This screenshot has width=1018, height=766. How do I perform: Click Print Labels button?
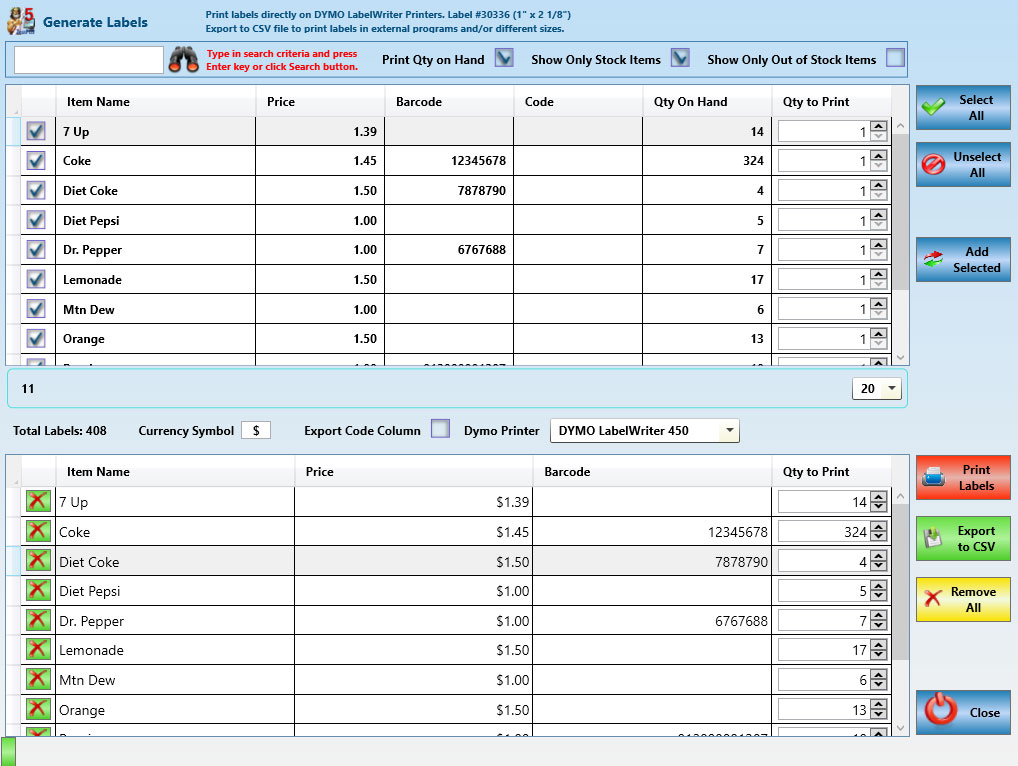click(963, 478)
